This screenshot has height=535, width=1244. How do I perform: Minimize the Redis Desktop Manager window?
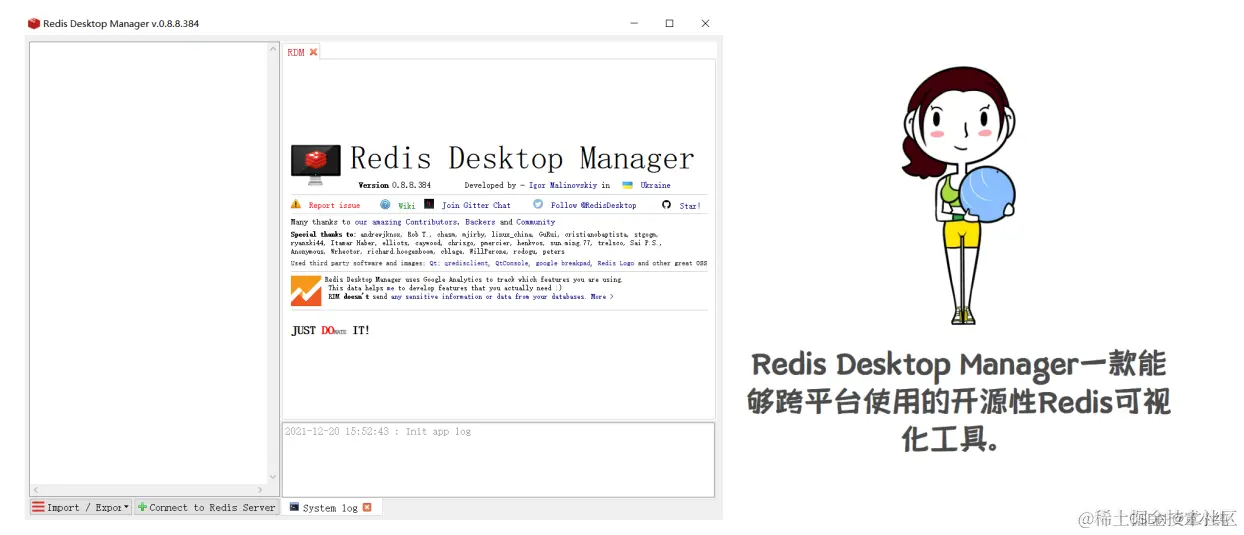coord(634,23)
